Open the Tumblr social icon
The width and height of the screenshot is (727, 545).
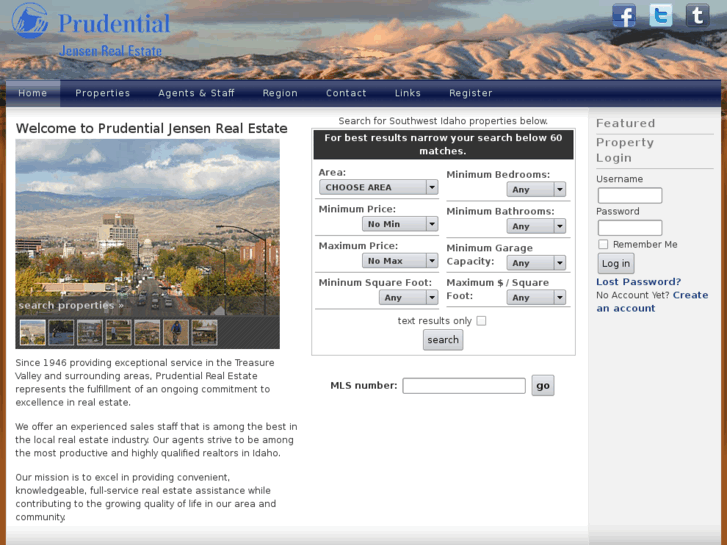[697, 15]
